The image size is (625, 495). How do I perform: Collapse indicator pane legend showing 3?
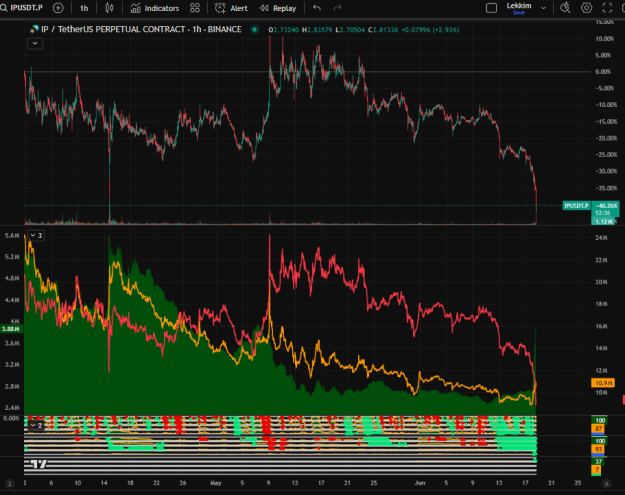coord(36,236)
